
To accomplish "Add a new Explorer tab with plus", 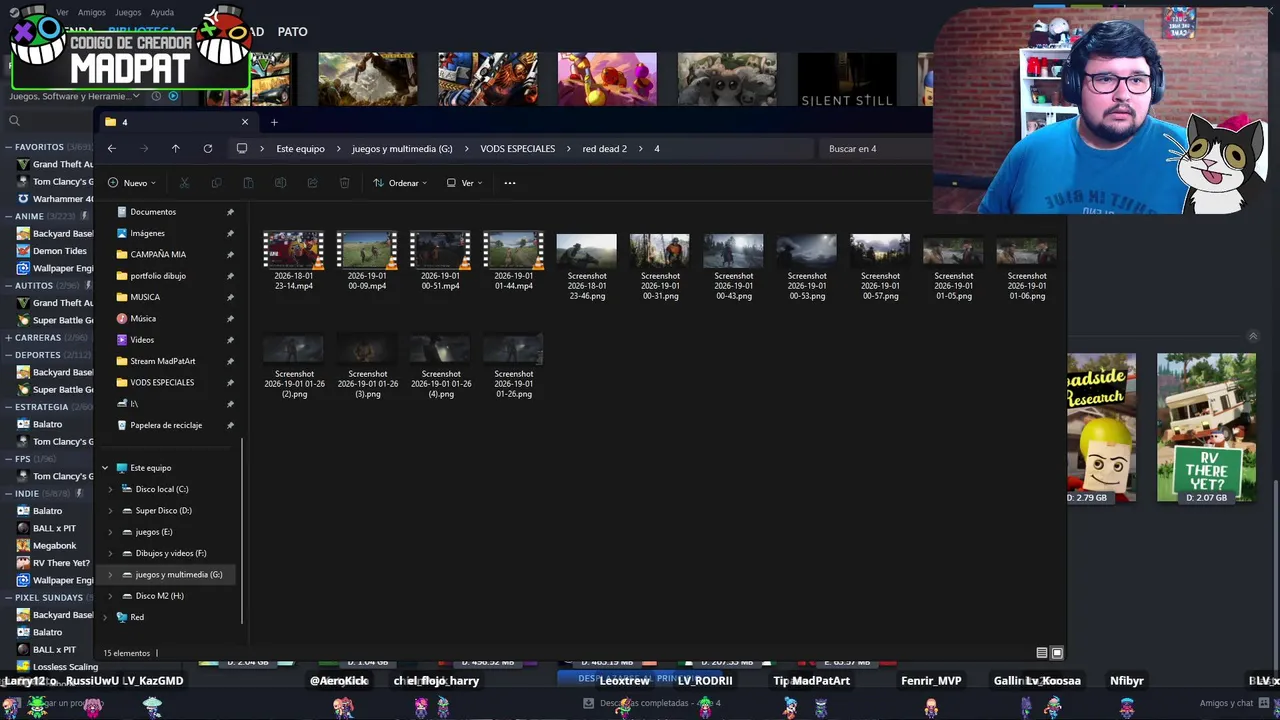I will 274,122.
